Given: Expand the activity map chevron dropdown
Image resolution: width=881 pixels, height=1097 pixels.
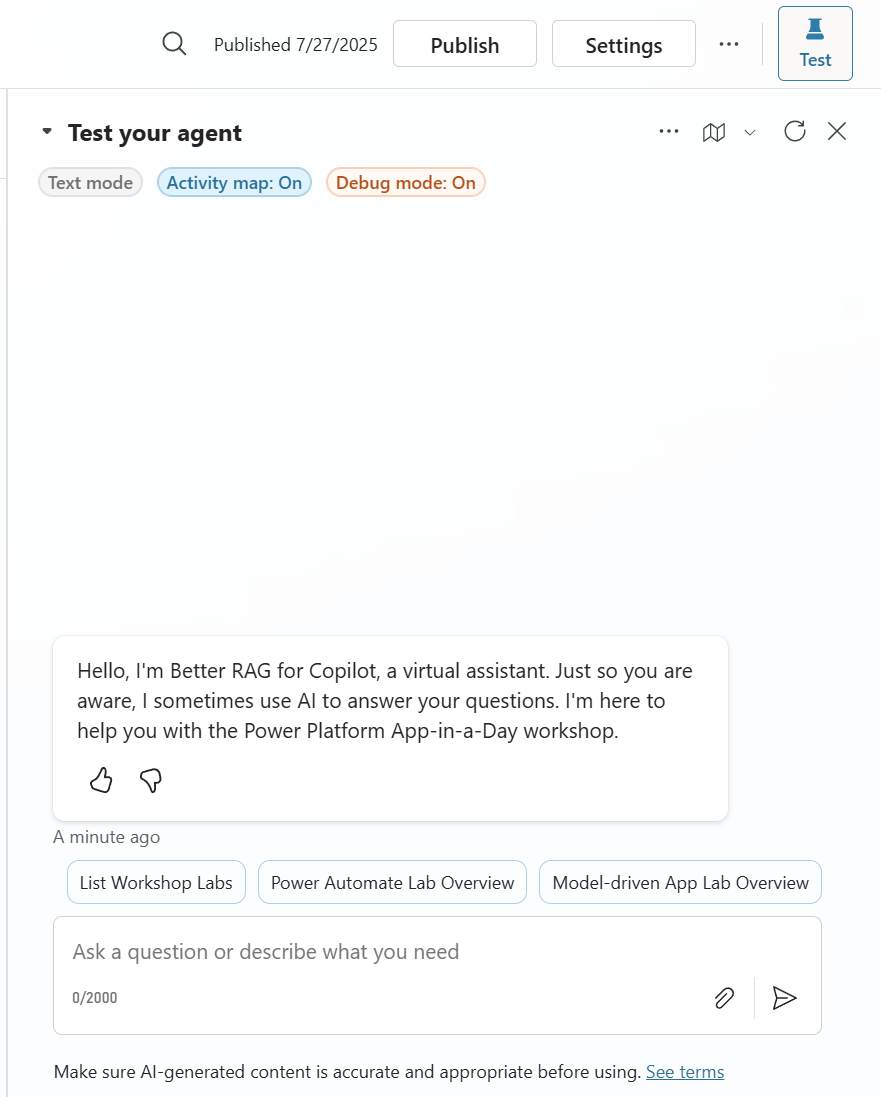Looking at the screenshot, I should (749, 132).
